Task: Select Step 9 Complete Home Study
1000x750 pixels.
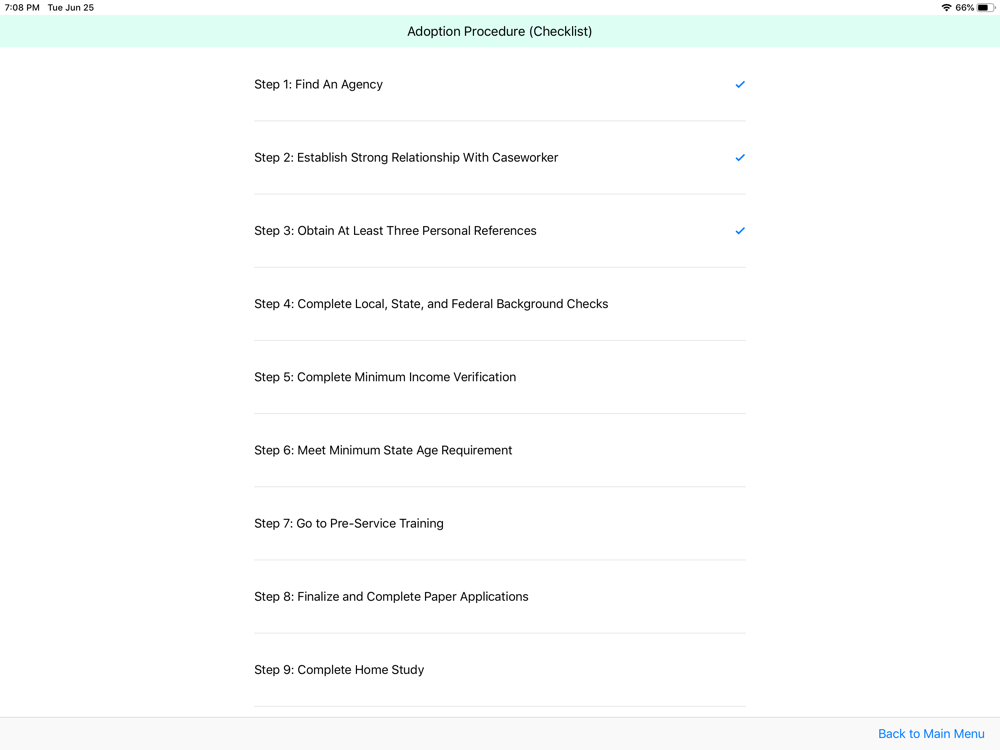Action: pos(339,670)
